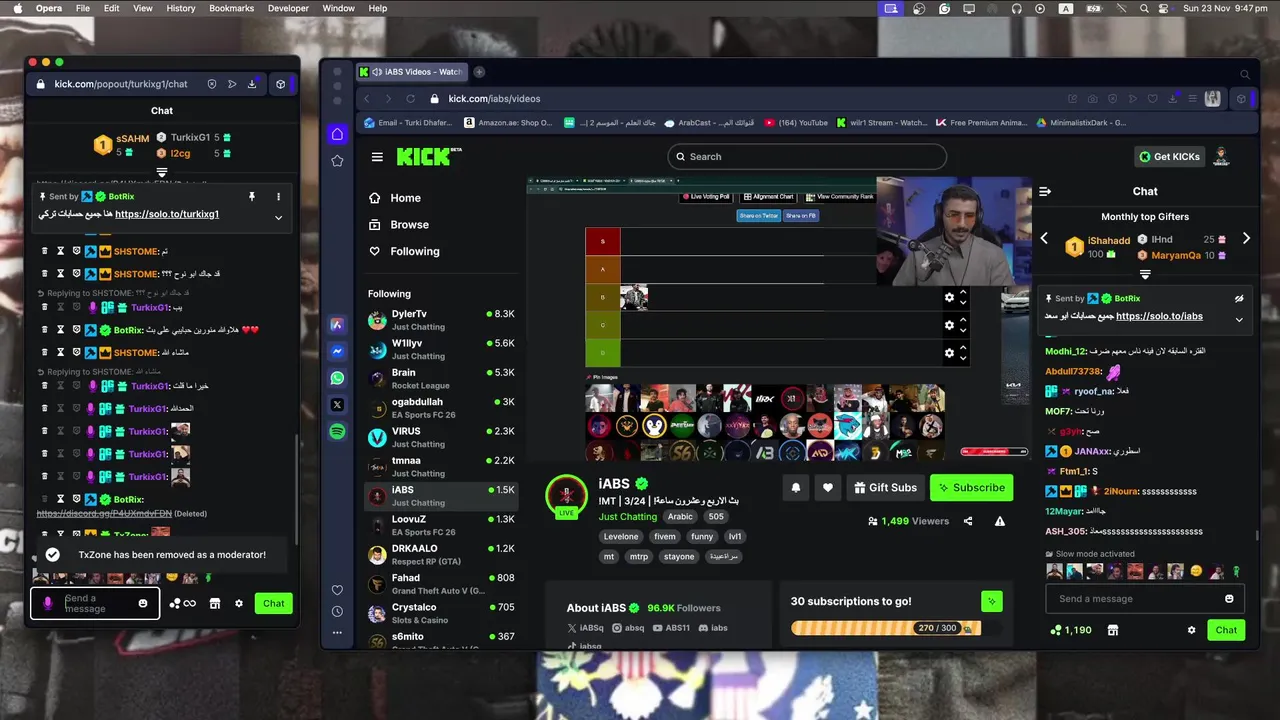Click Chat send button in iABS chat
The height and width of the screenshot is (720, 1280).
point(1226,630)
